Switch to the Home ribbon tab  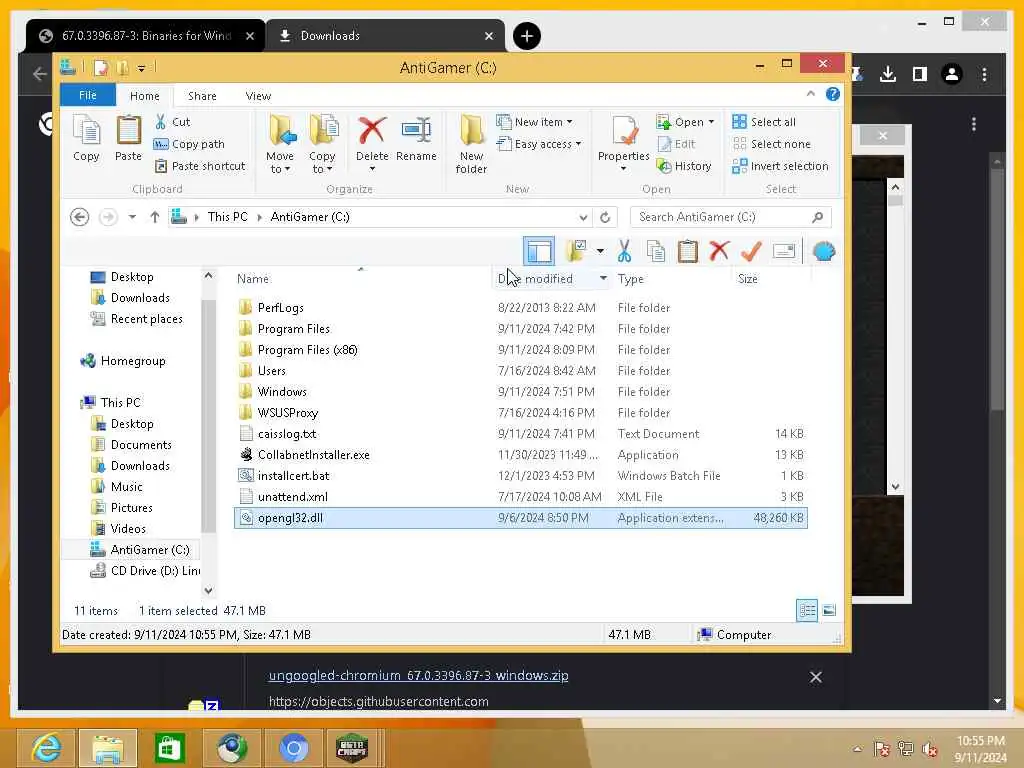click(x=144, y=96)
